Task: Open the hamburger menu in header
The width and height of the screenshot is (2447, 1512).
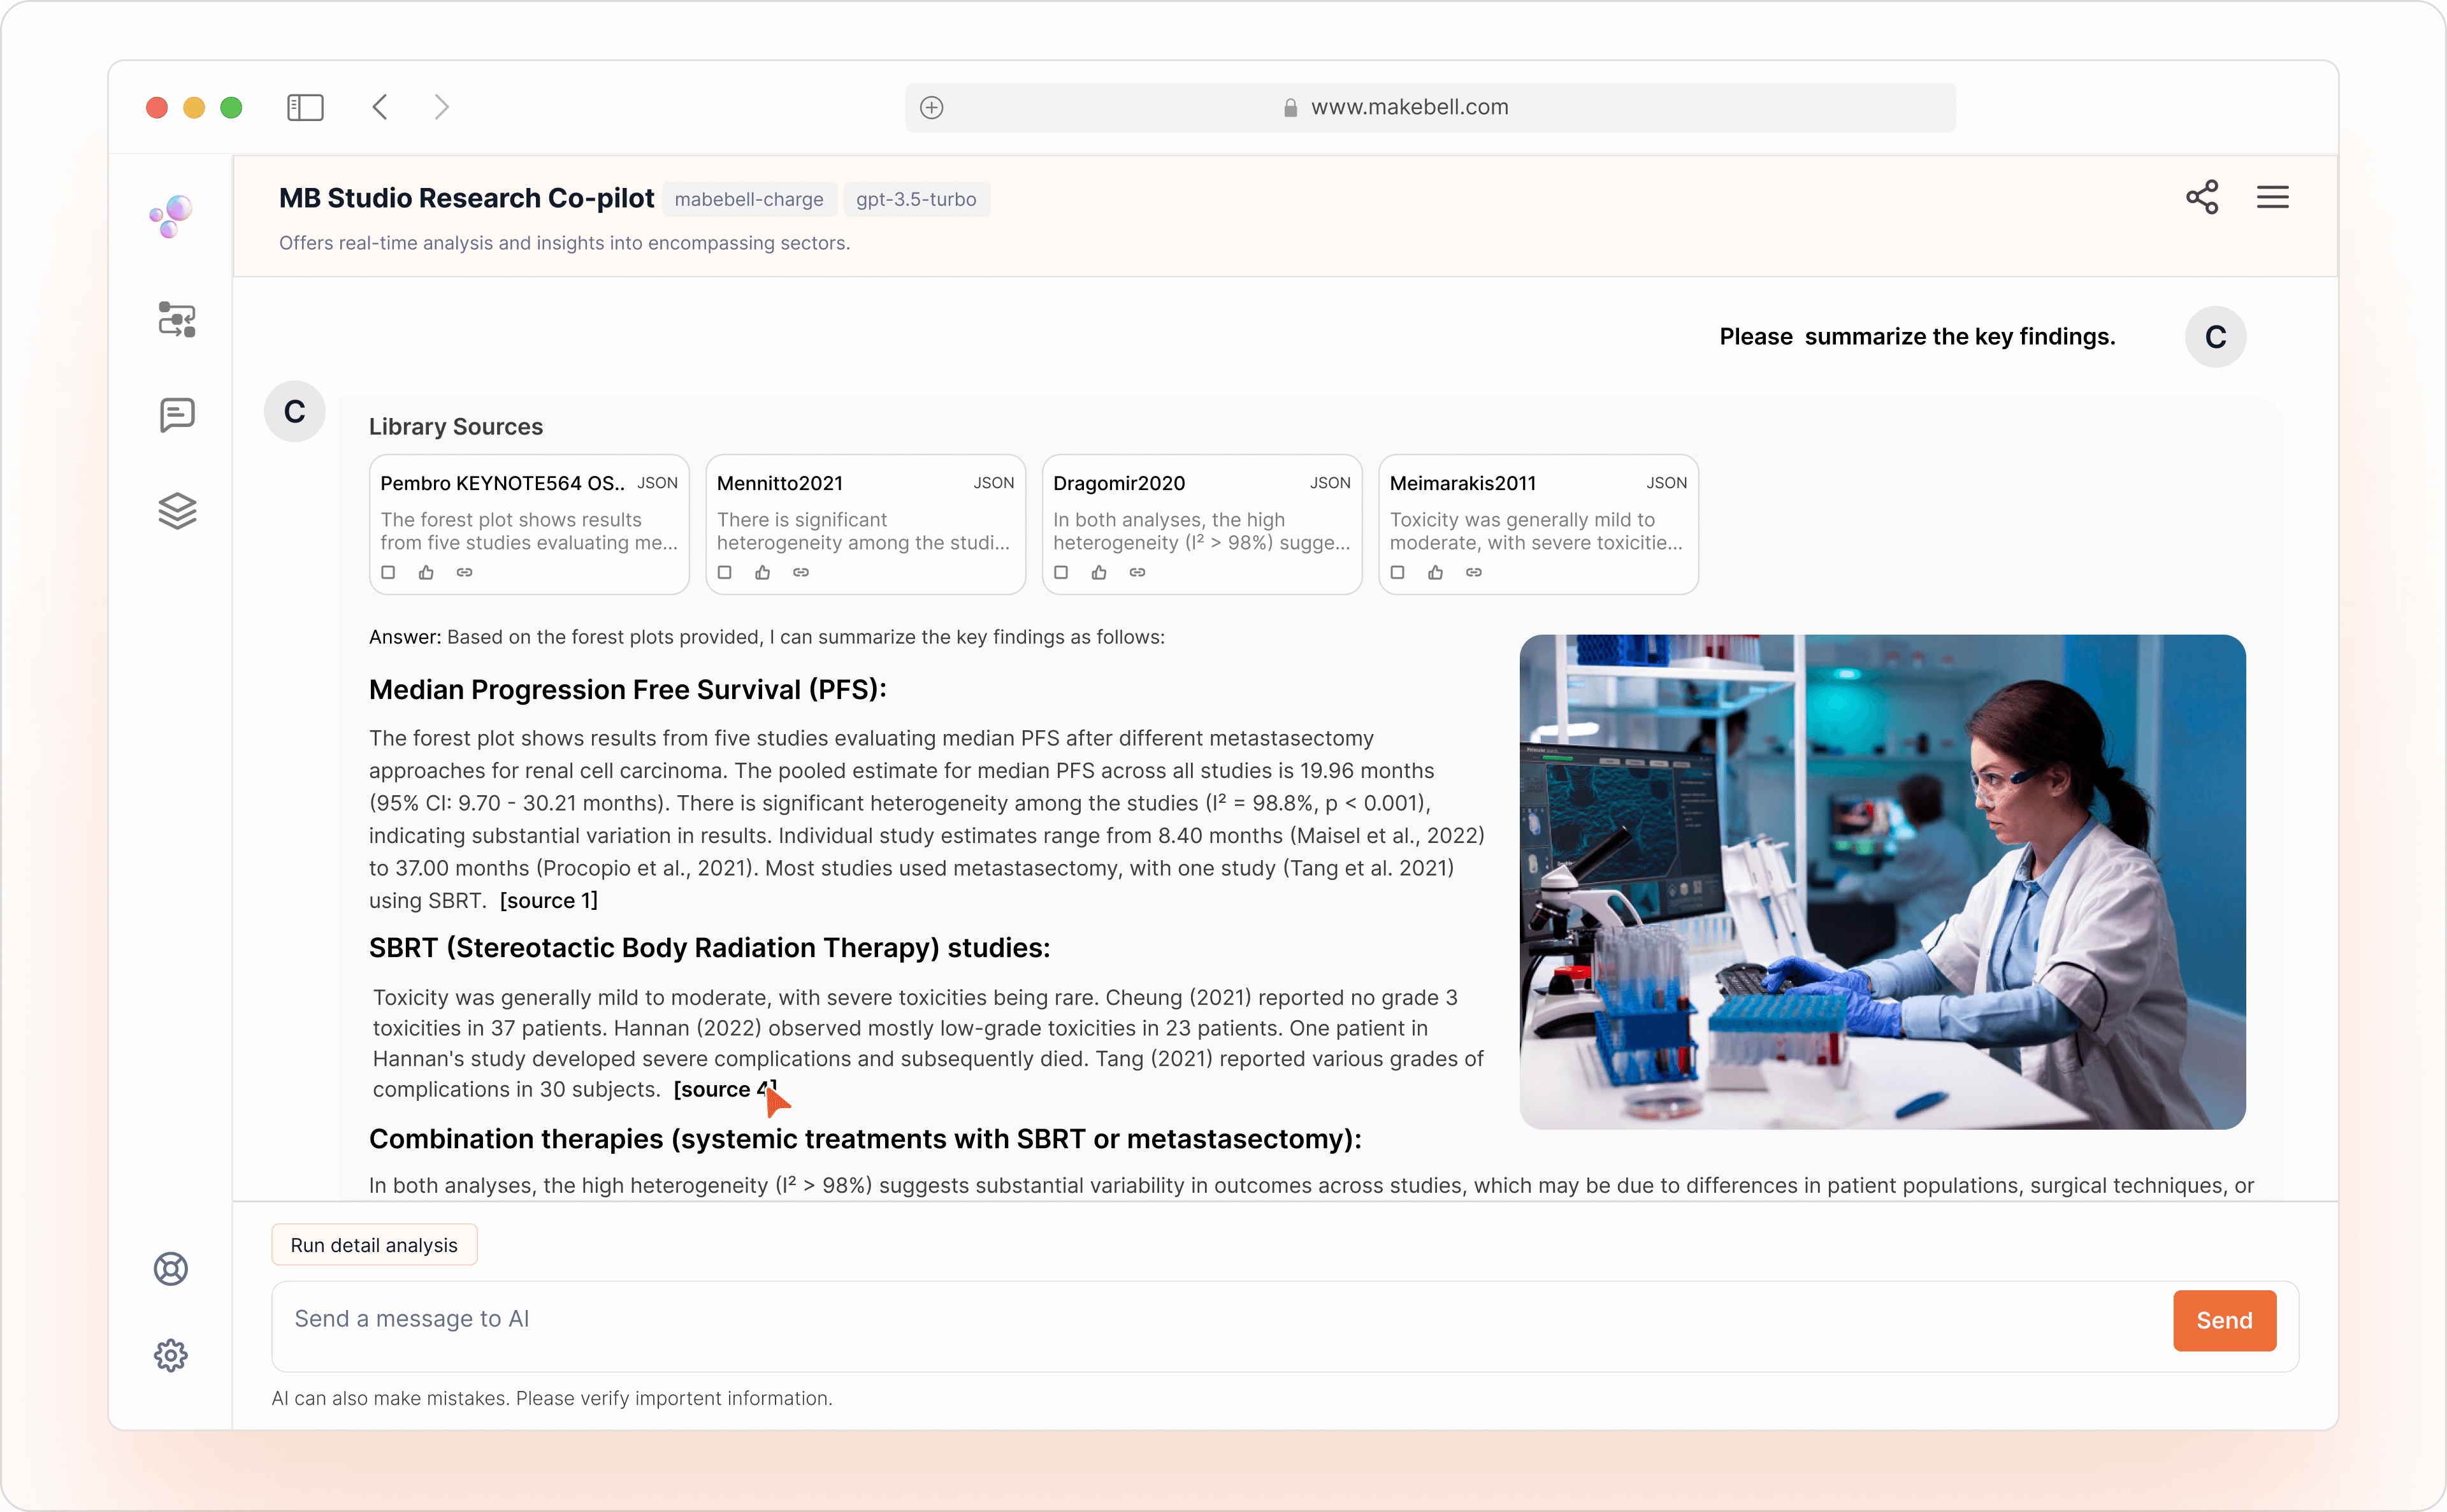Action: [x=2272, y=197]
